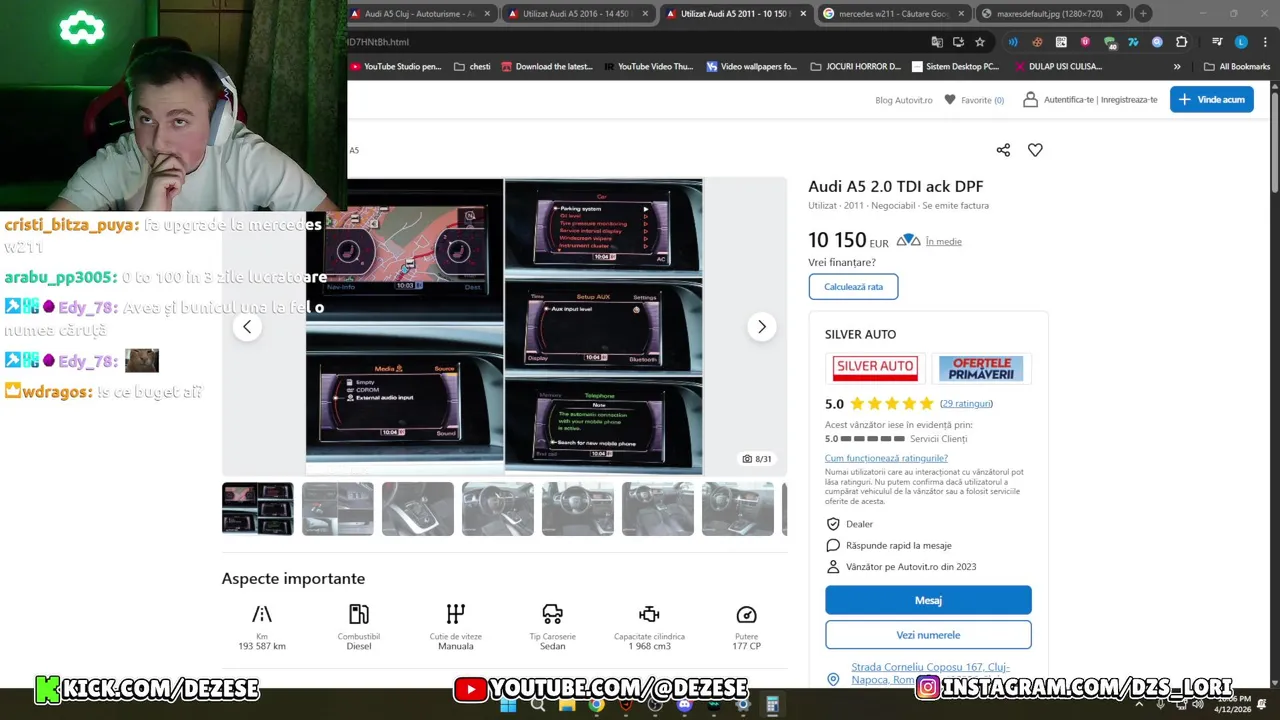The image size is (1280, 720).
Task: Open the SILVER AUTO dealer logo
Action: [x=875, y=367]
